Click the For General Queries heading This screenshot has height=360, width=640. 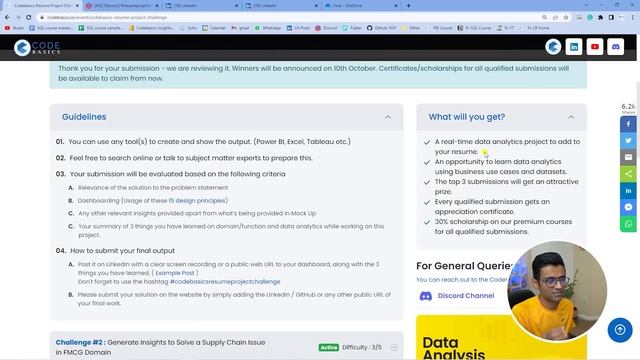[x=464, y=266]
